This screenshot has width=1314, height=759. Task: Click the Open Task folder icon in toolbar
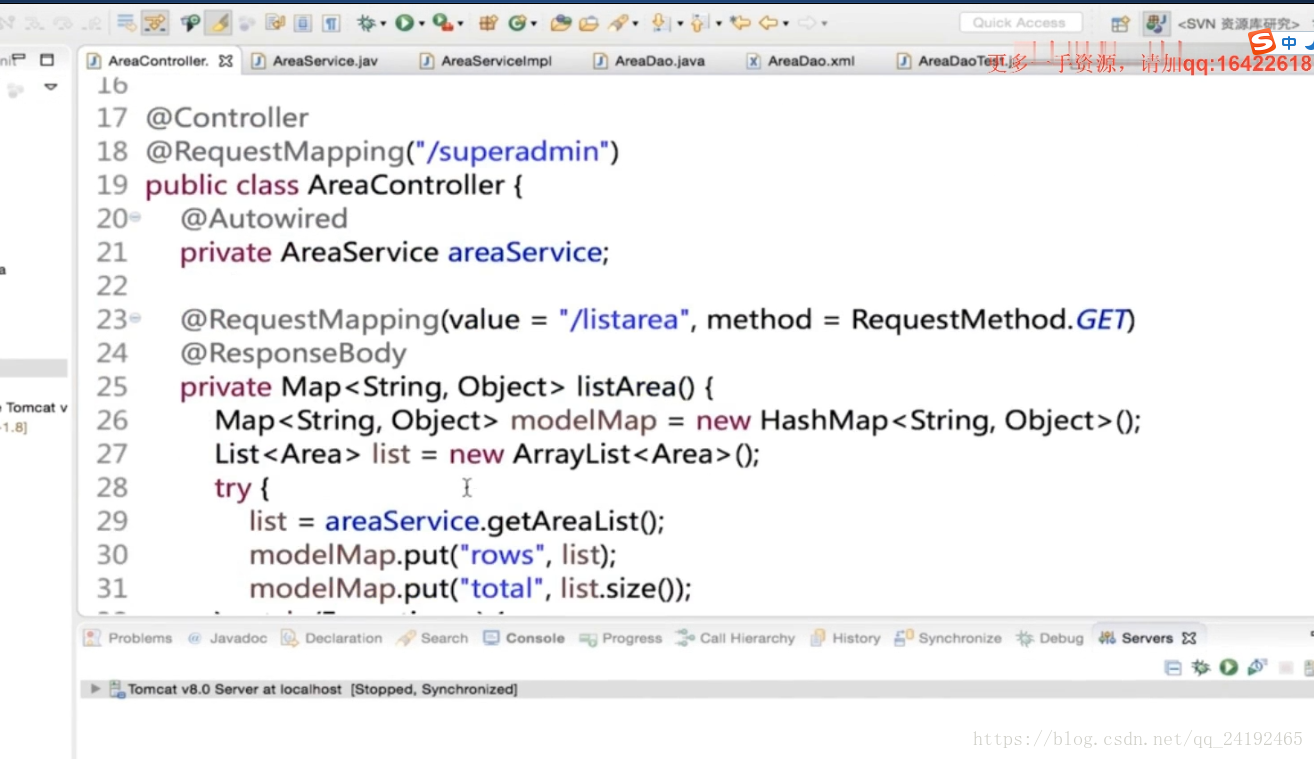coord(589,22)
